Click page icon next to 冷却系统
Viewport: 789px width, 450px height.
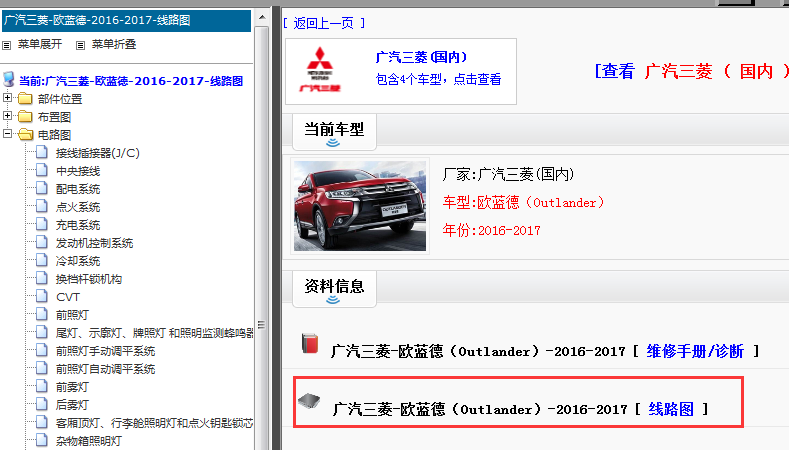point(42,260)
